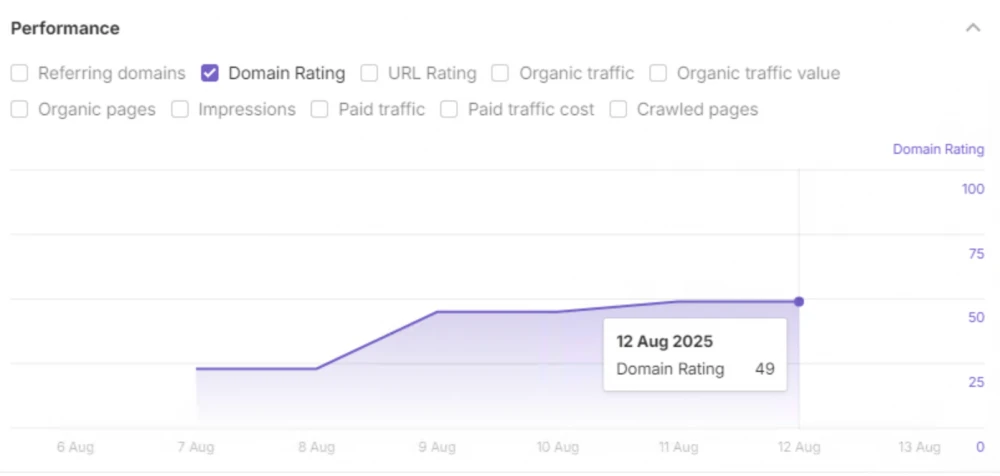Click the 12 Aug 2025 tooltip date
Screen dimensions: 1000x476
click(665, 341)
